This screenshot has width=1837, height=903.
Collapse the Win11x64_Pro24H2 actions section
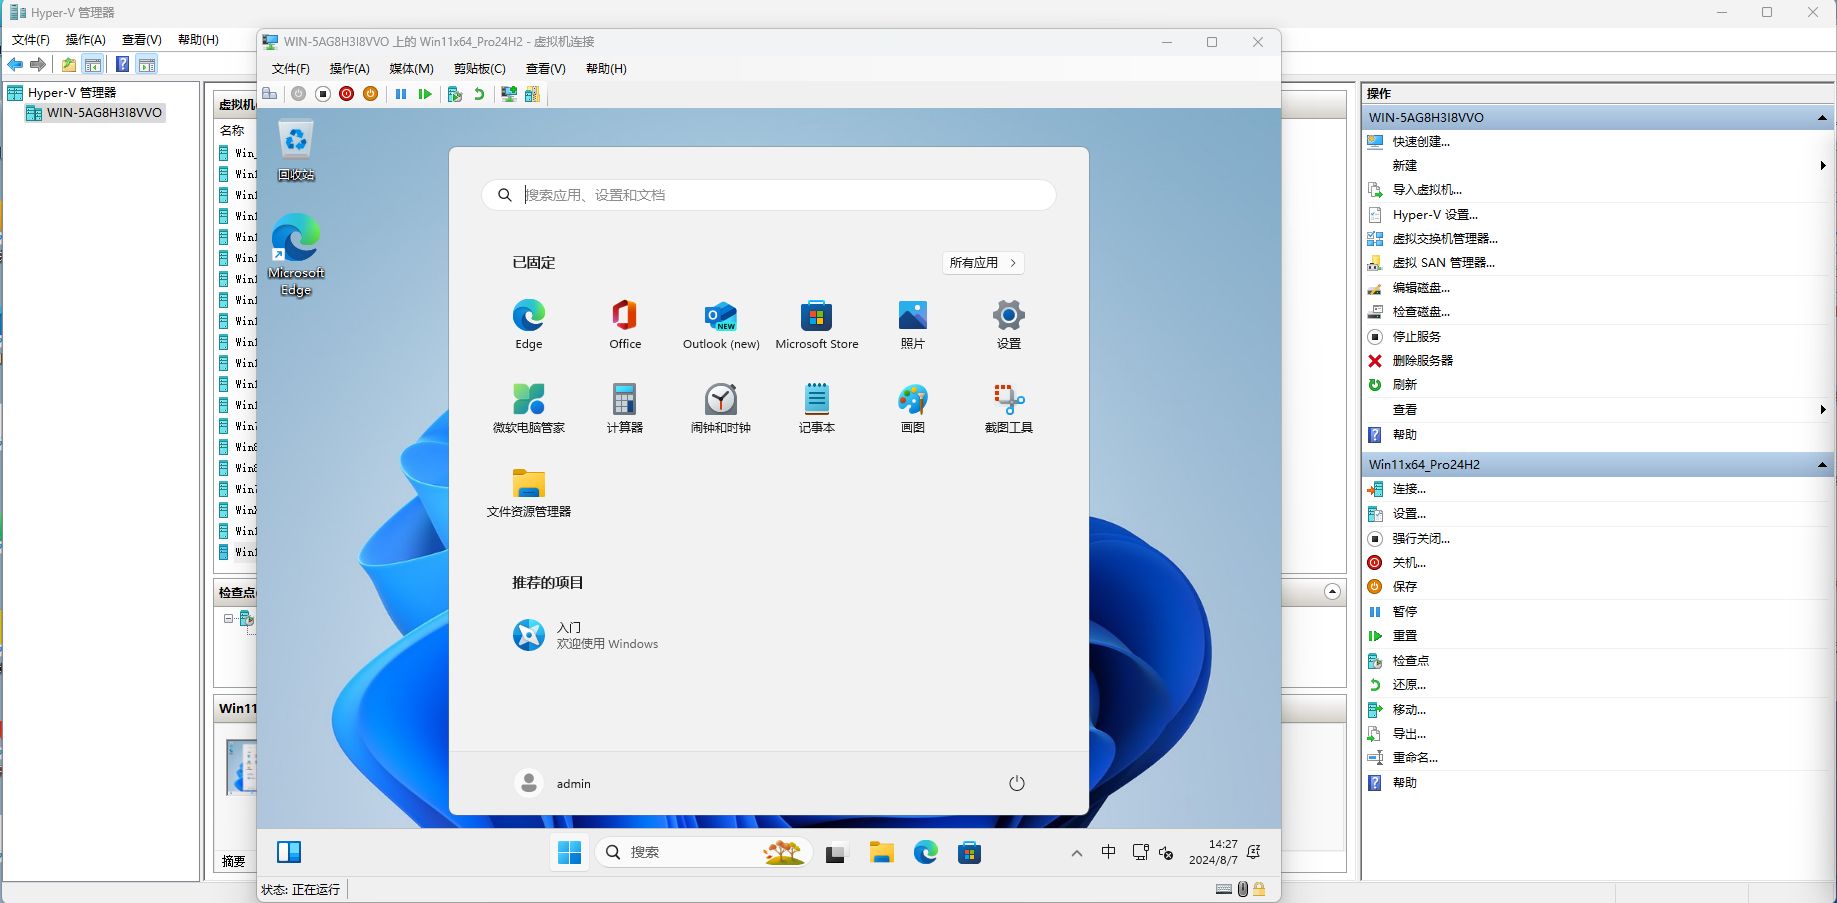(1822, 465)
